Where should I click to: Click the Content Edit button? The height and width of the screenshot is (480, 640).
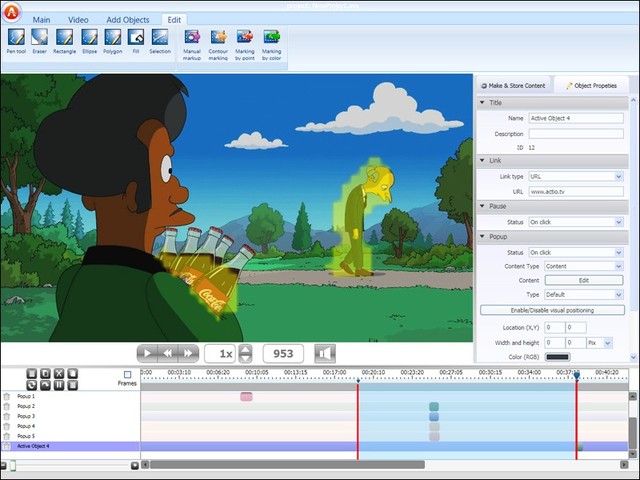click(584, 280)
